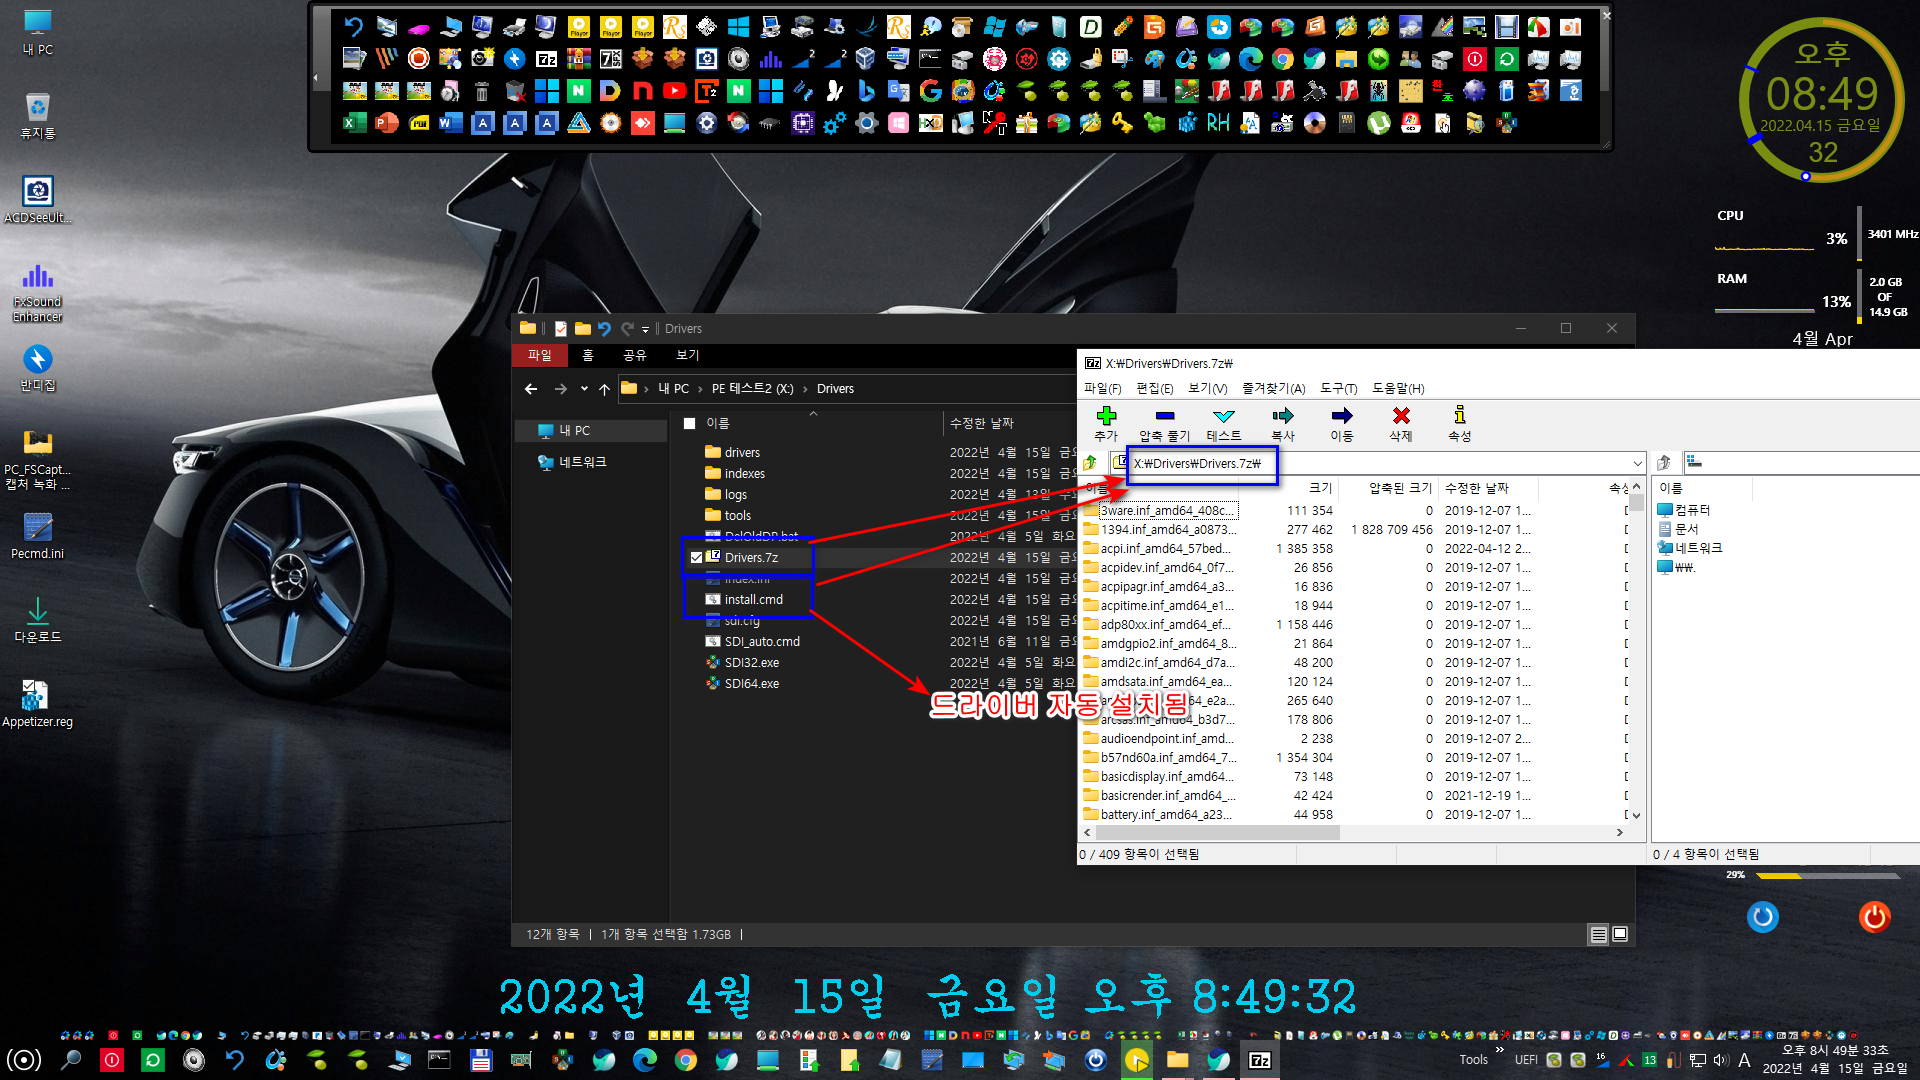Viewport: 1920px width, 1080px height.
Task: Open the Appetizer.reg desktop file
Action: 38,704
